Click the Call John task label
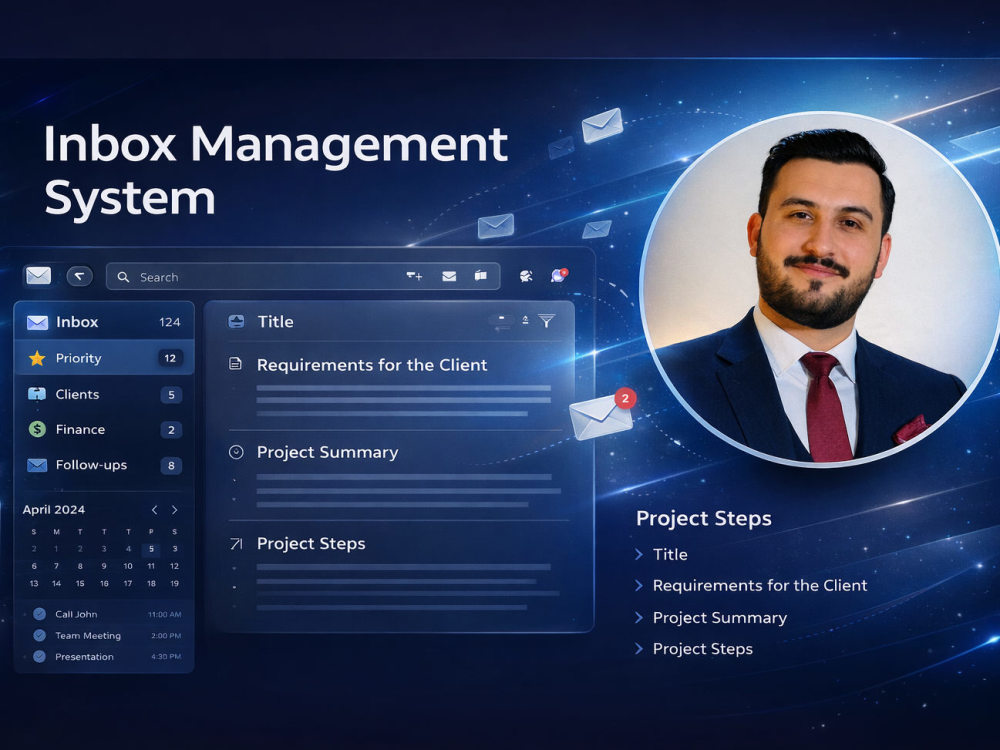Viewport: 1000px width, 750px height. (76, 614)
